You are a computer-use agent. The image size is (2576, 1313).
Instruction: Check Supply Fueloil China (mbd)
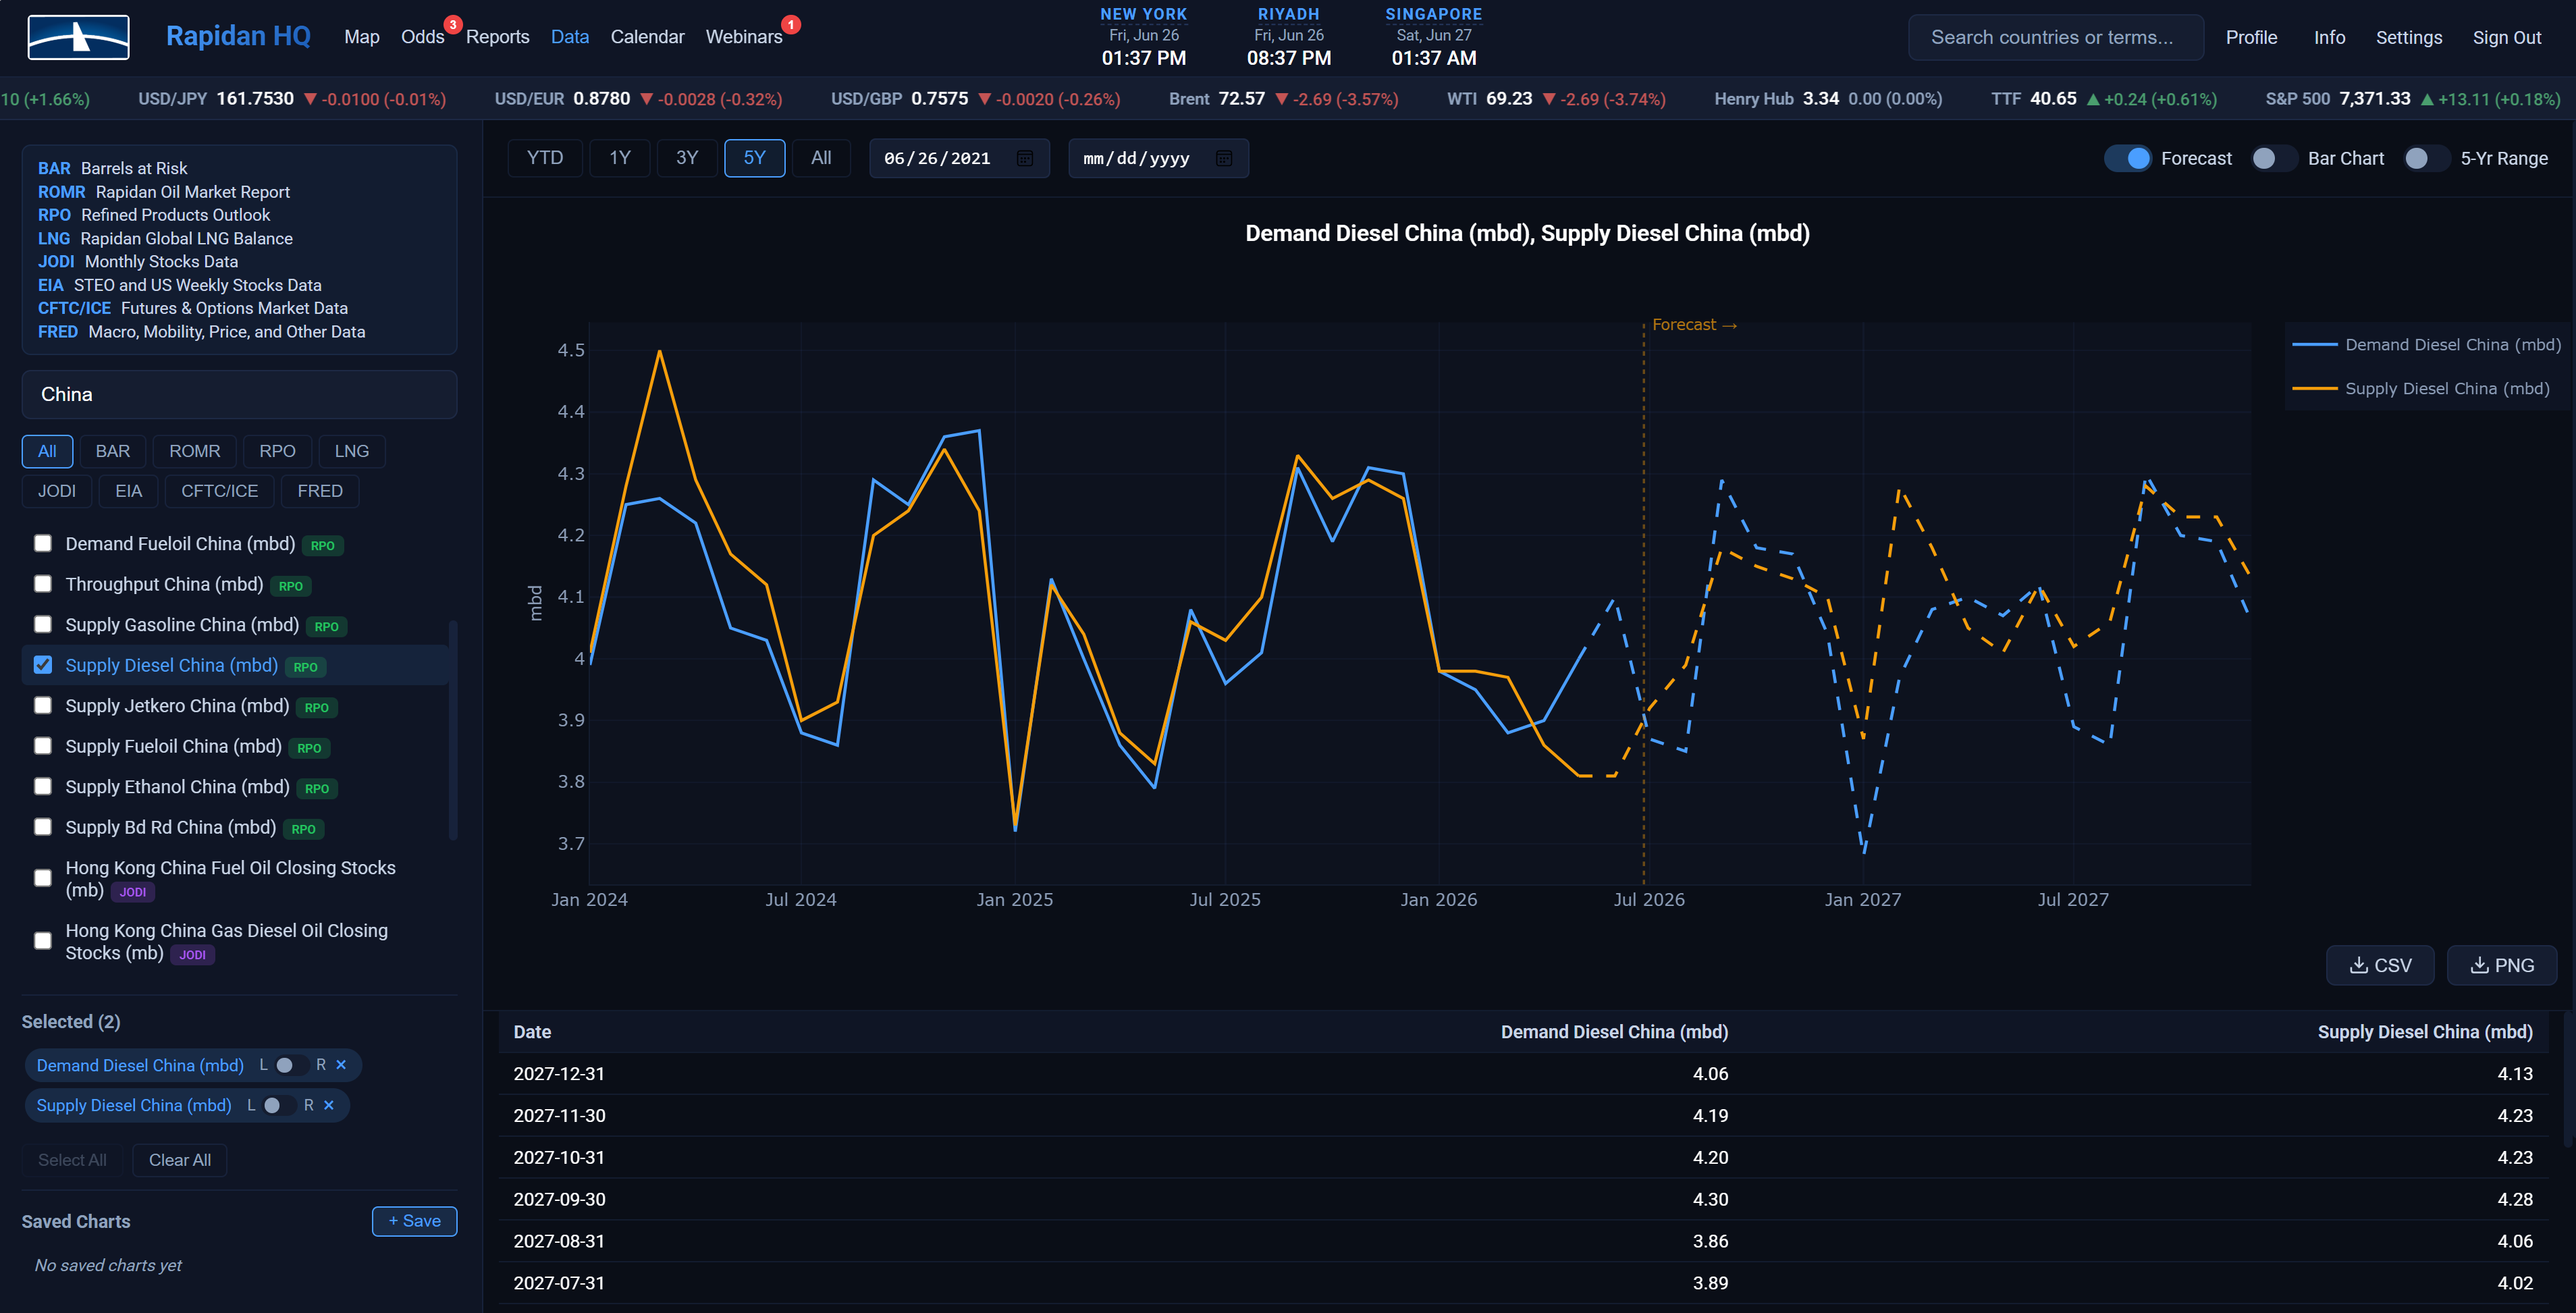coord(43,746)
